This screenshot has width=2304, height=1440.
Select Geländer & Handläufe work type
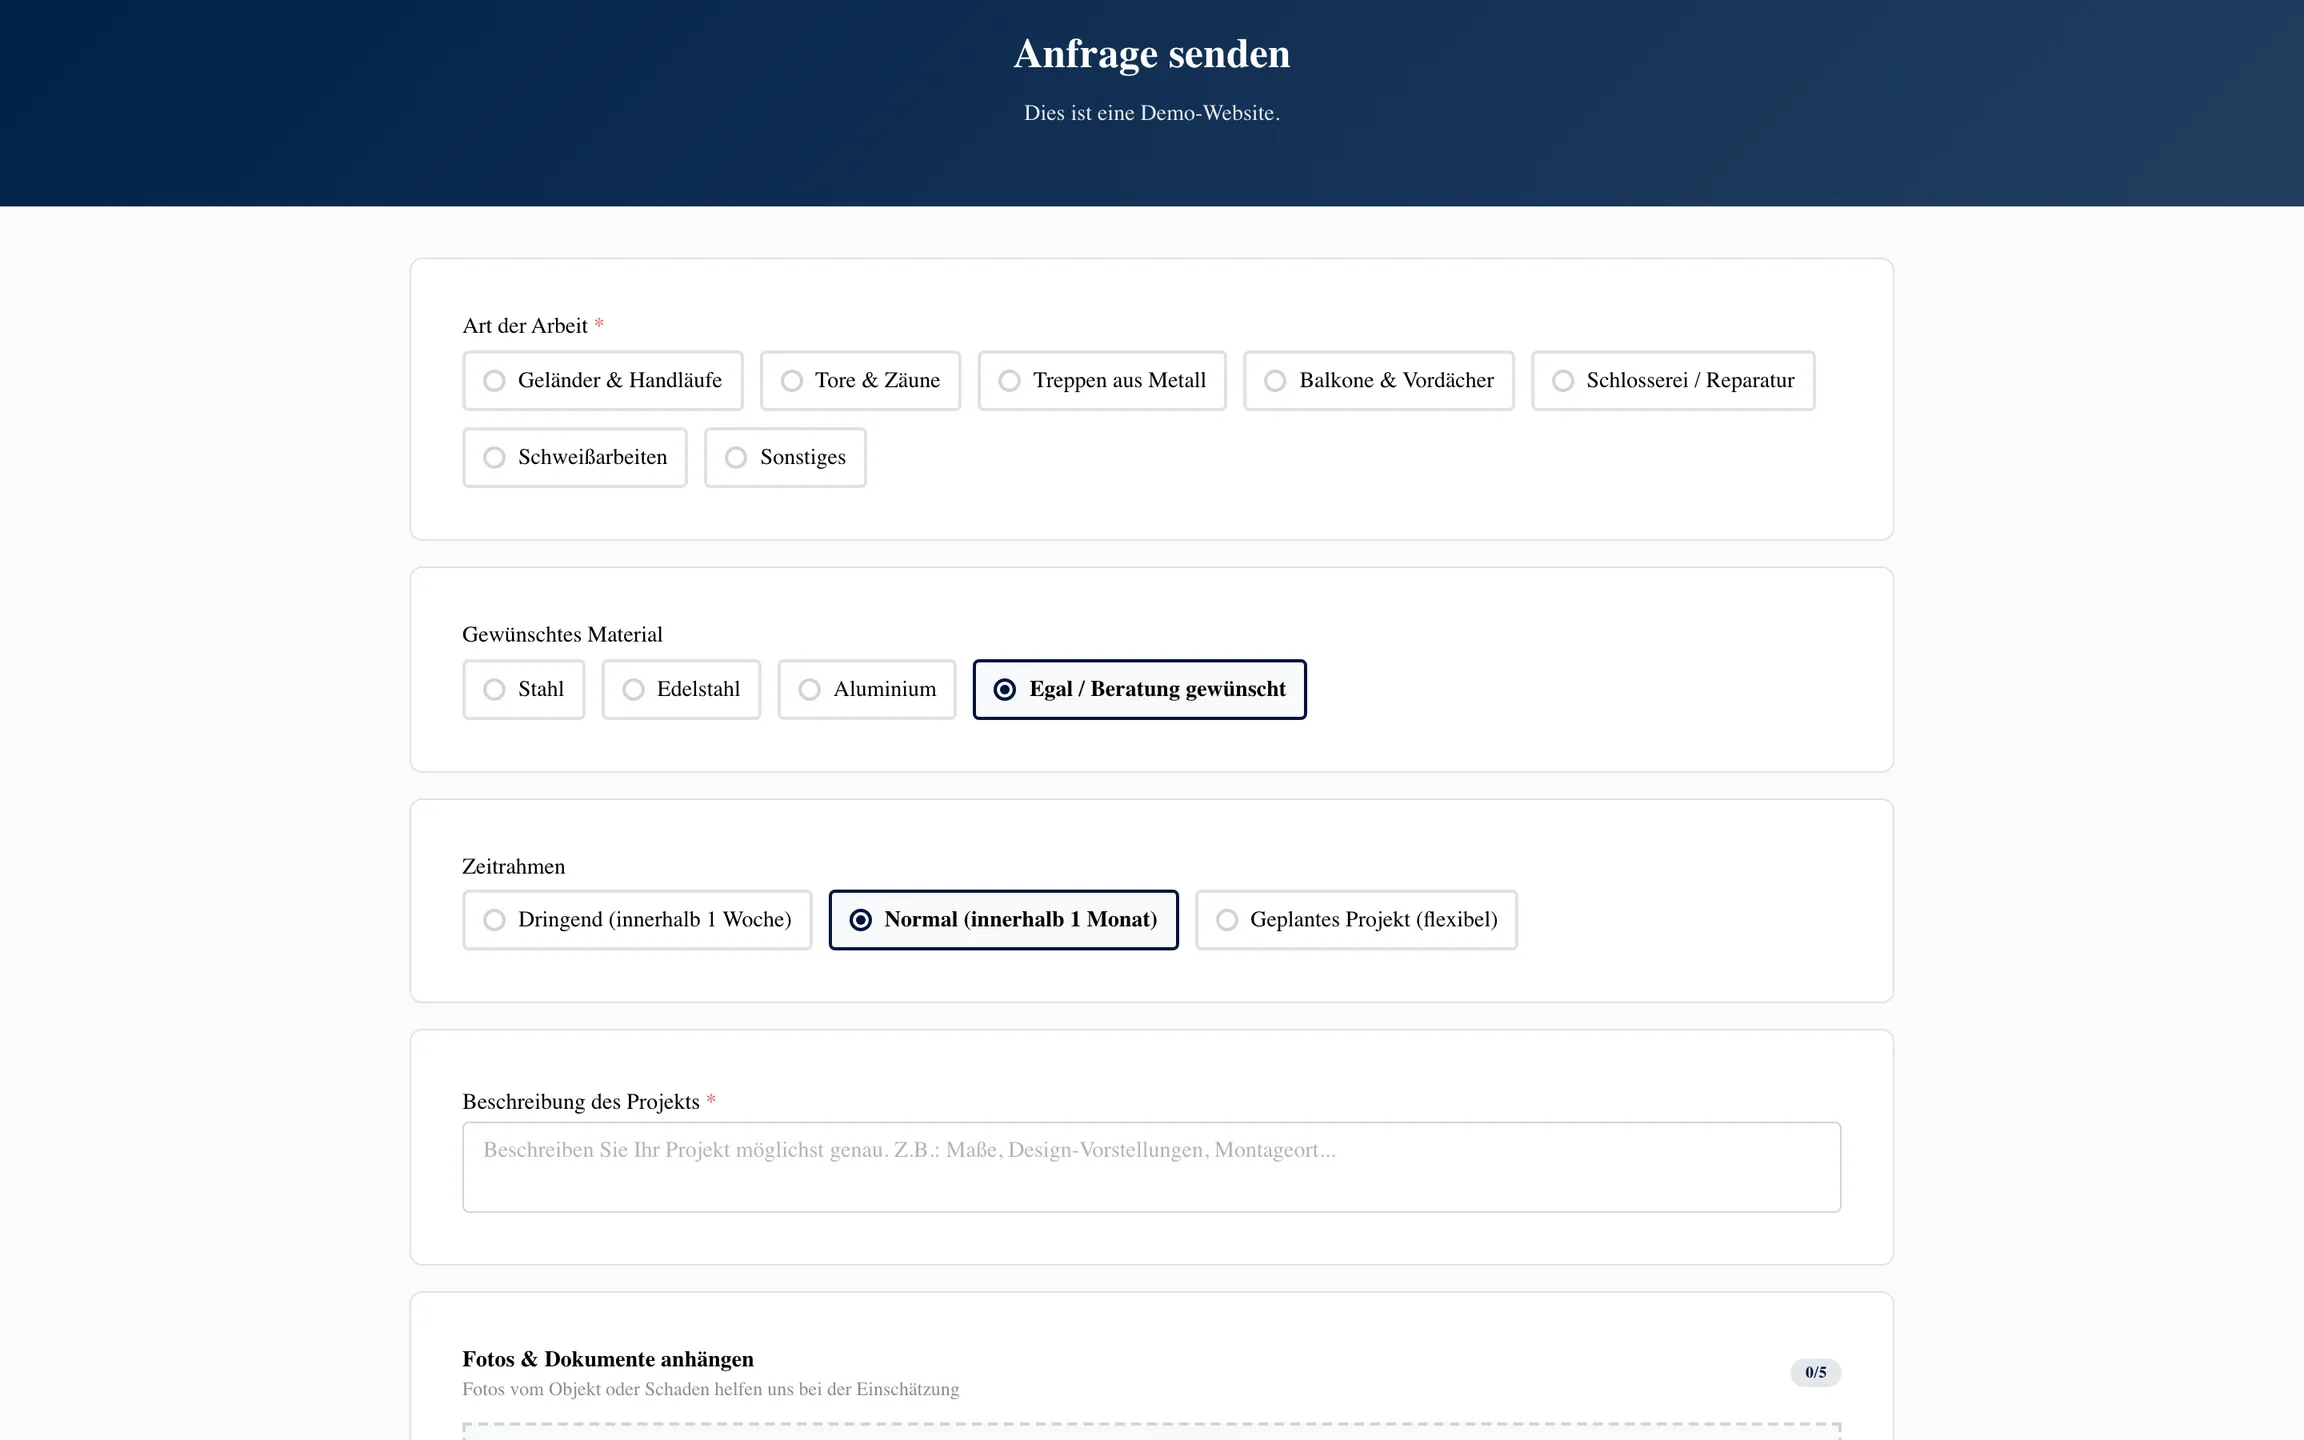point(602,380)
